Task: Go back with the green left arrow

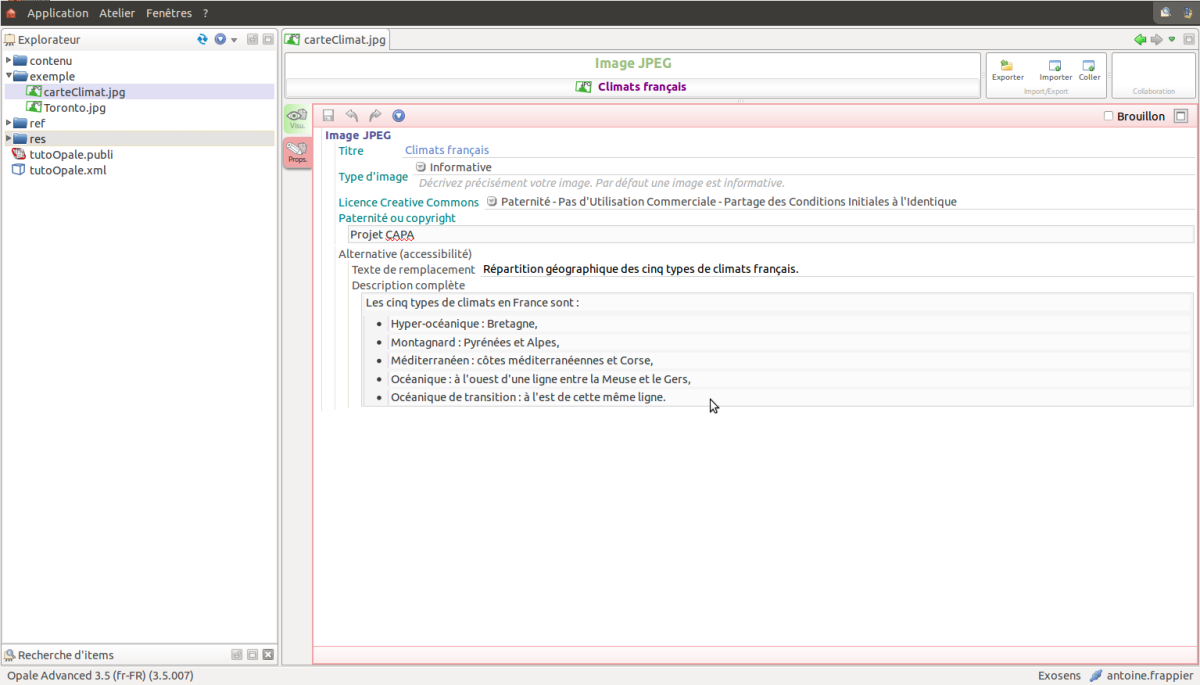Action: 1139,39
